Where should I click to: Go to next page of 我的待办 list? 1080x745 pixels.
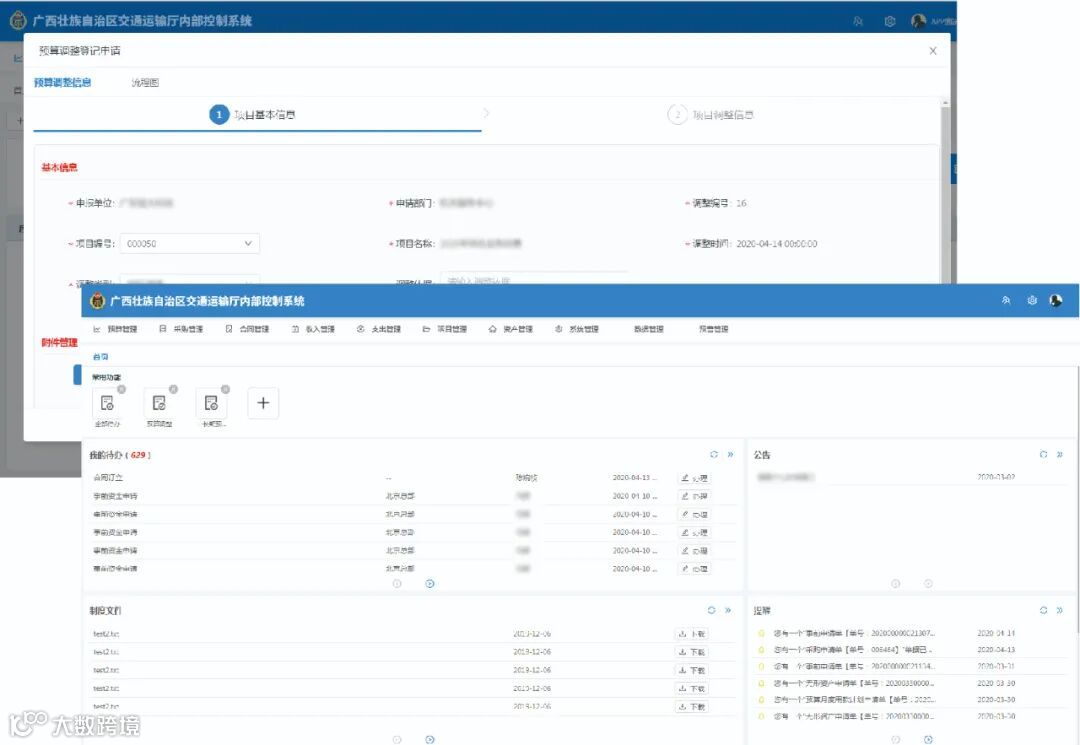(x=430, y=584)
